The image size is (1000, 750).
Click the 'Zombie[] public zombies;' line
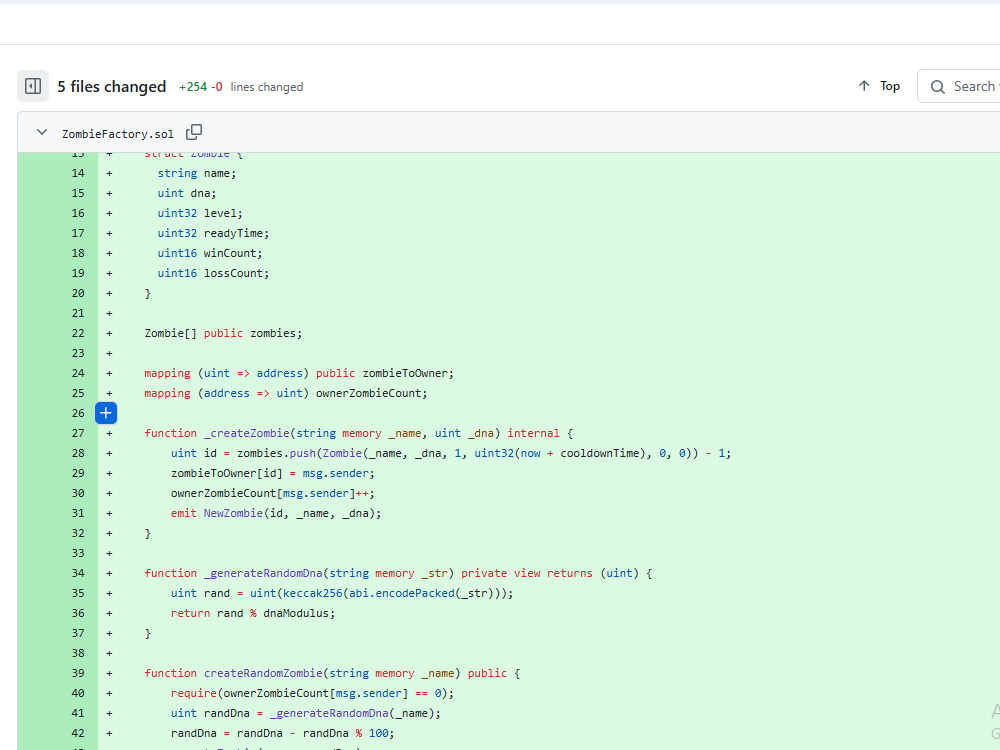tap(223, 333)
